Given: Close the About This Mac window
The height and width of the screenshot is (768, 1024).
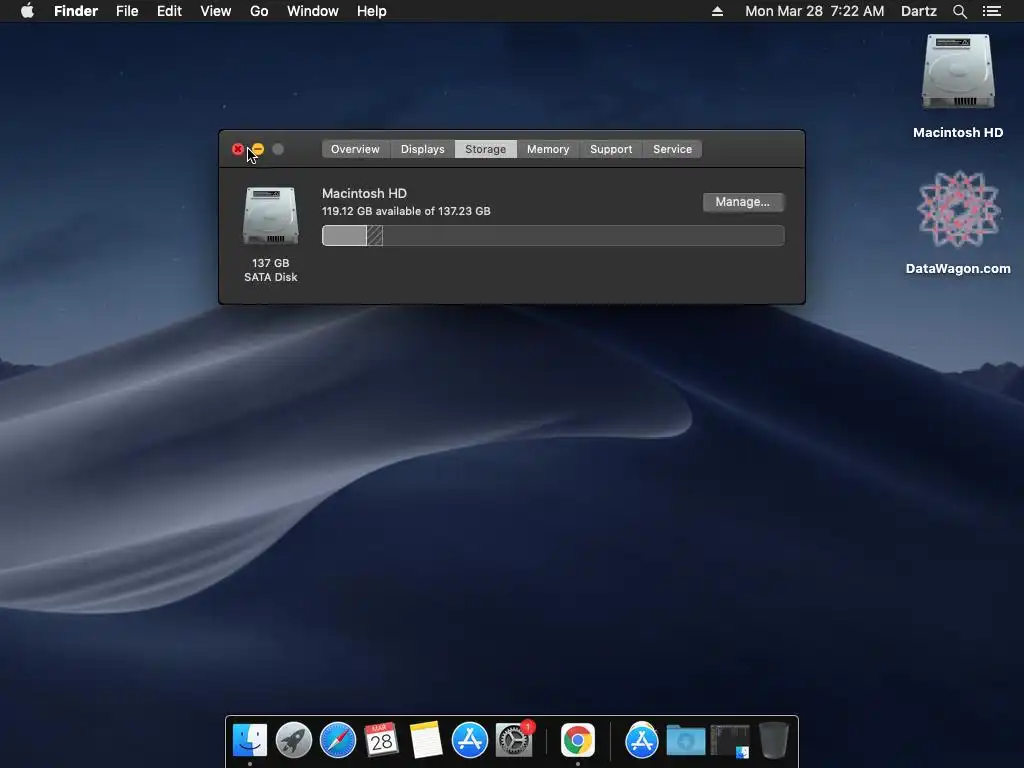Looking at the screenshot, I should 238,150.
